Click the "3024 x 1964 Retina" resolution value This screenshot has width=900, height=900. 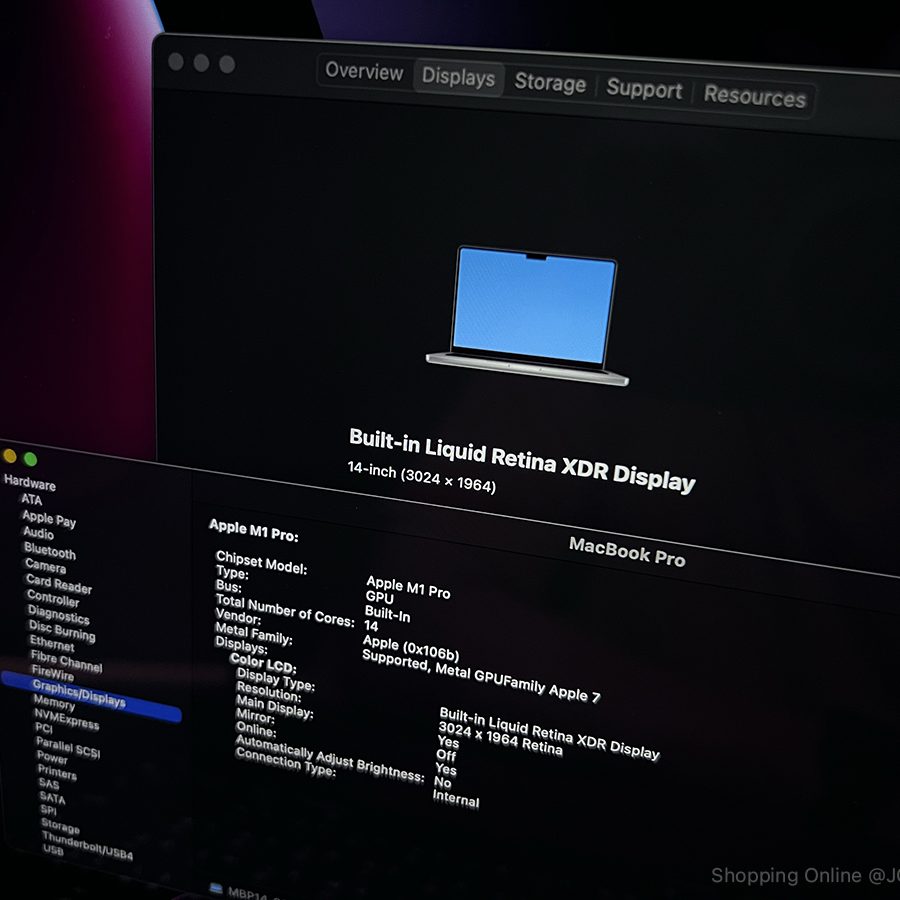(500, 739)
